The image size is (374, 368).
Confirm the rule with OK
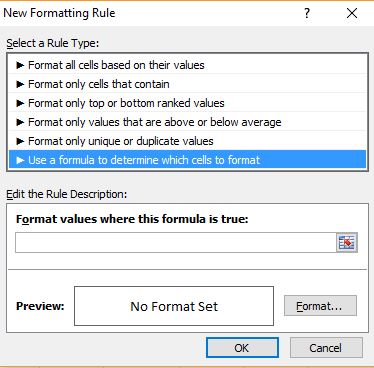coord(242,348)
